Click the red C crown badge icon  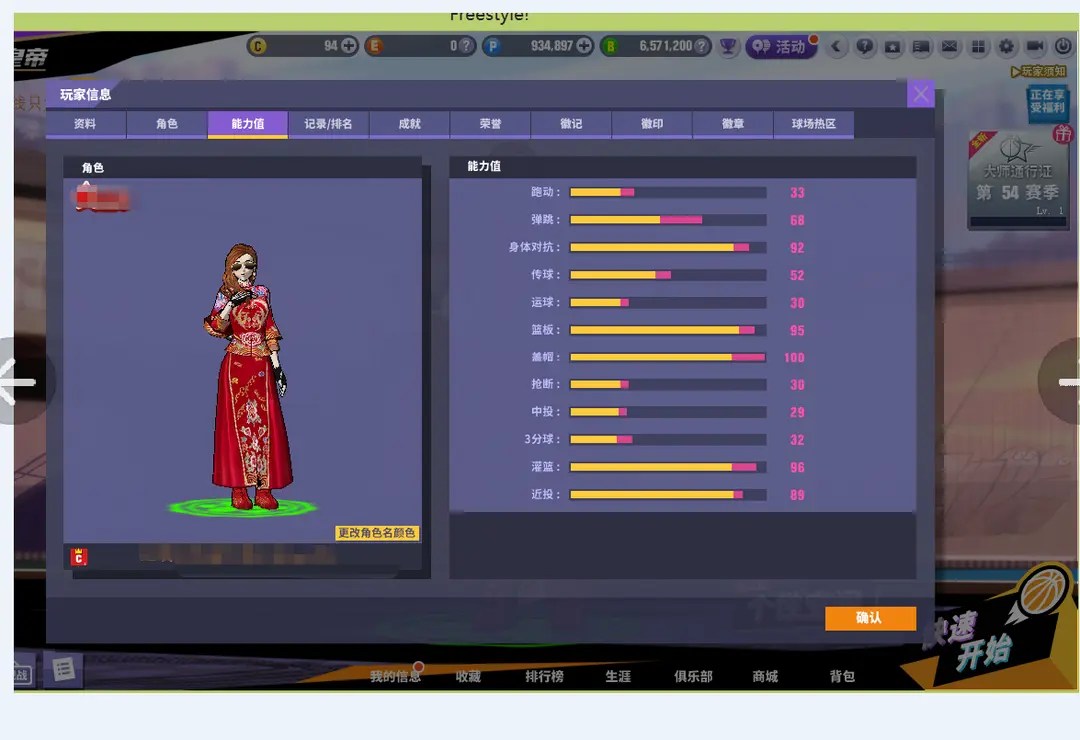(x=79, y=557)
